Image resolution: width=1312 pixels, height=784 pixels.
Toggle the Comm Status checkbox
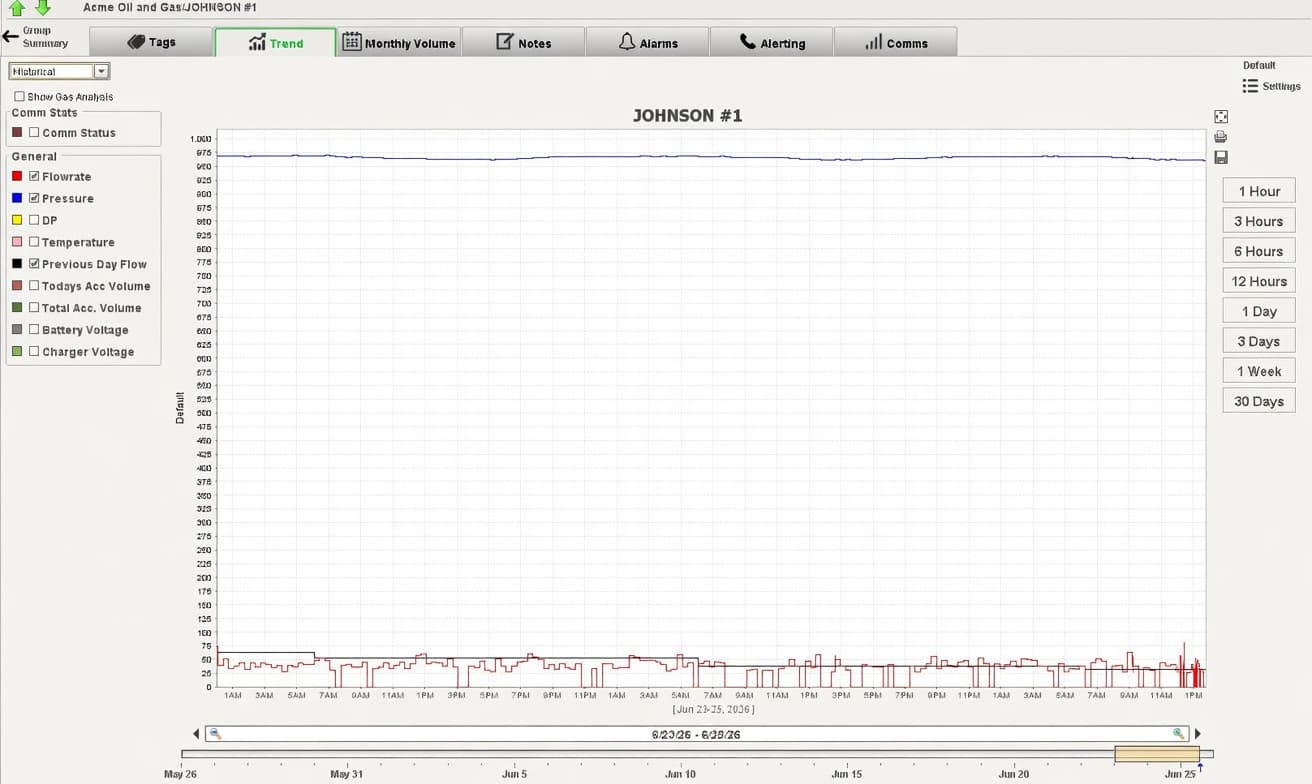coord(34,132)
